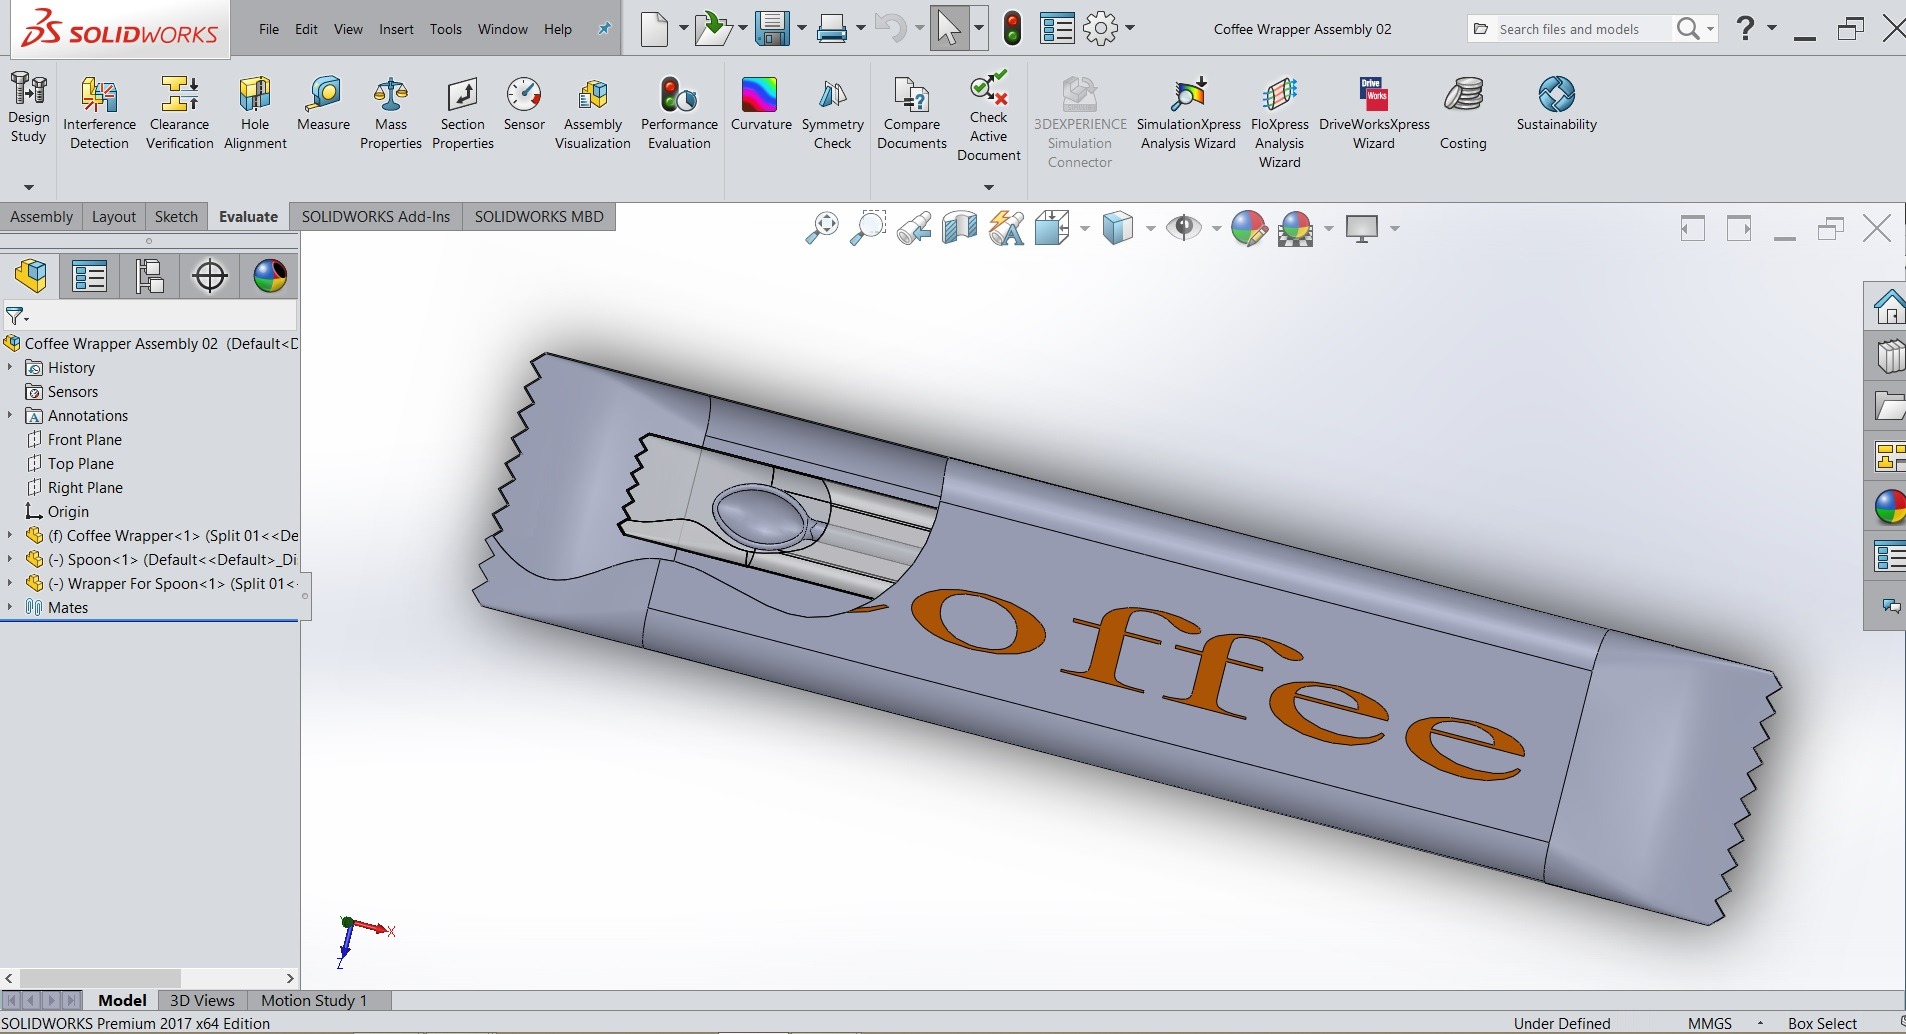This screenshot has width=1906, height=1034.
Task: Expand Coffee Wrapper<1> component
Action: pyautogui.click(x=10, y=536)
